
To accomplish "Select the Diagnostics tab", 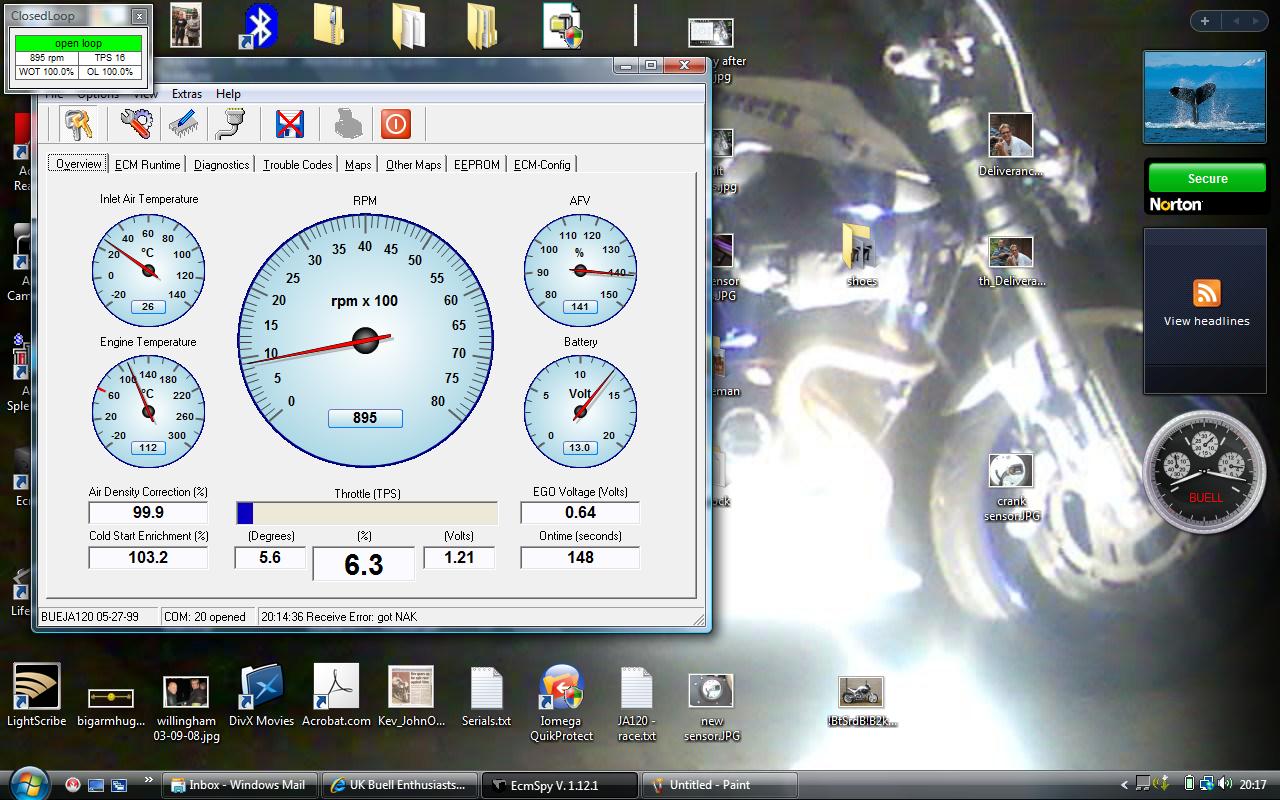I will [221, 165].
